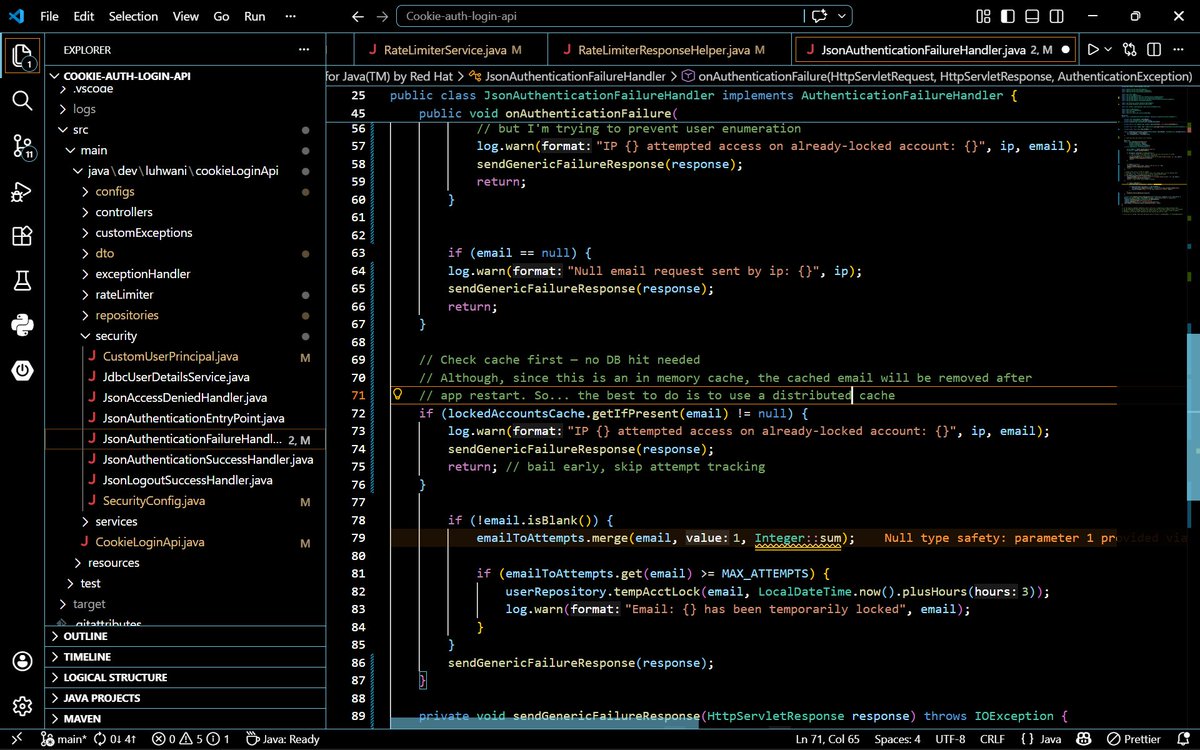Open changes compare icon in editor toolbar
This screenshot has height=750, width=1200.
pos(1130,49)
